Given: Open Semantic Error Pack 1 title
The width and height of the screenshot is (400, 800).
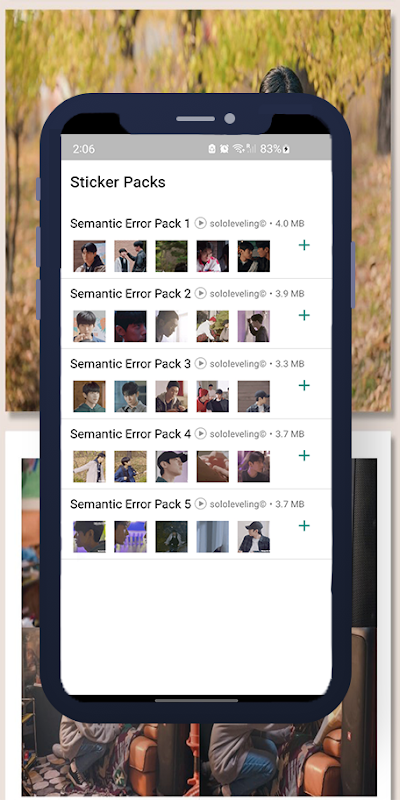Looking at the screenshot, I should (130, 223).
